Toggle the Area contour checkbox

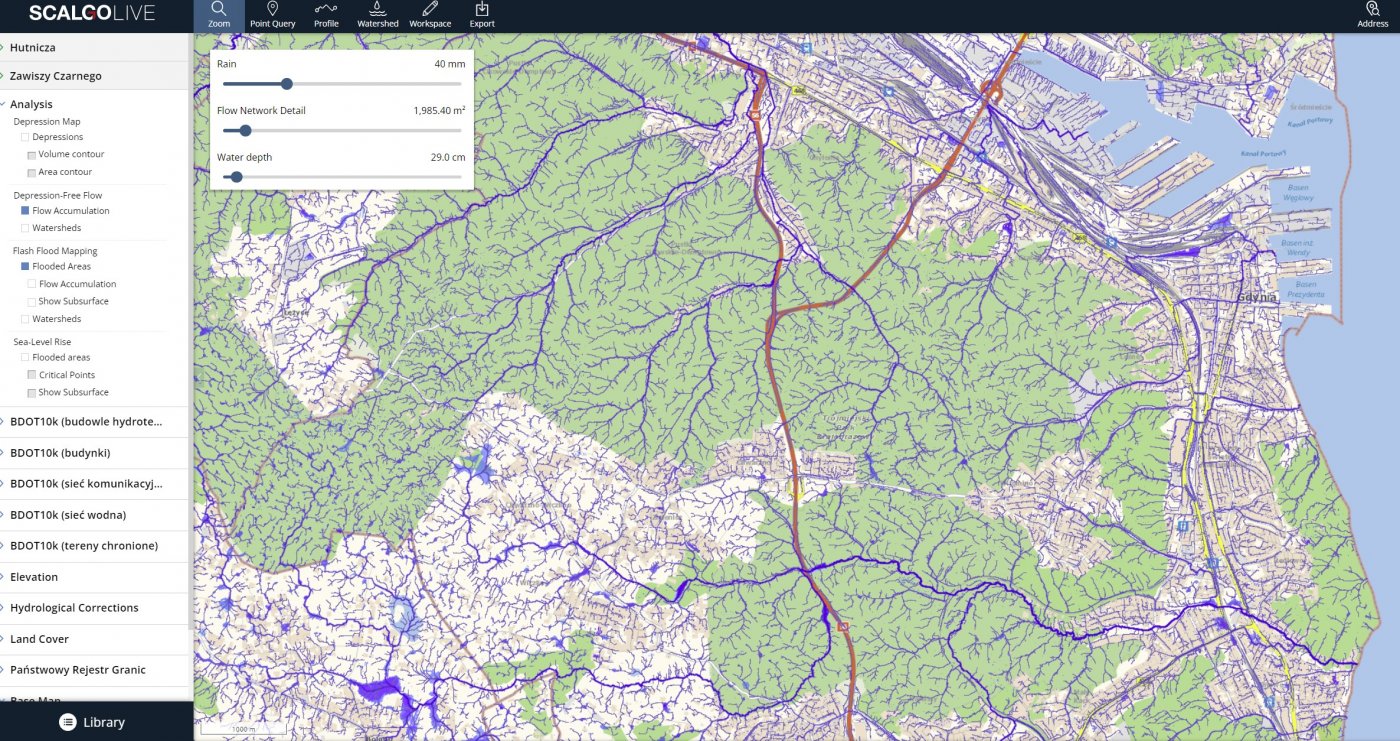(32, 172)
